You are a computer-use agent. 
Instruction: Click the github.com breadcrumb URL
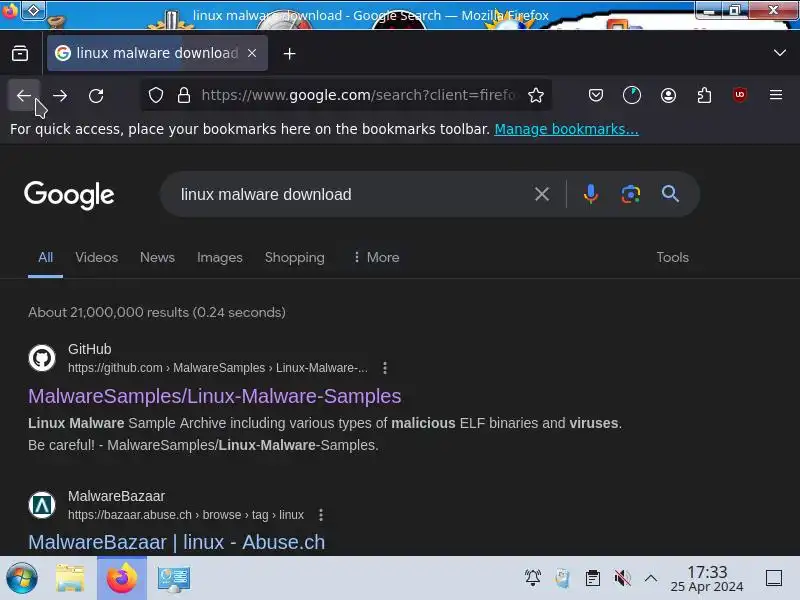click(218, 368)
